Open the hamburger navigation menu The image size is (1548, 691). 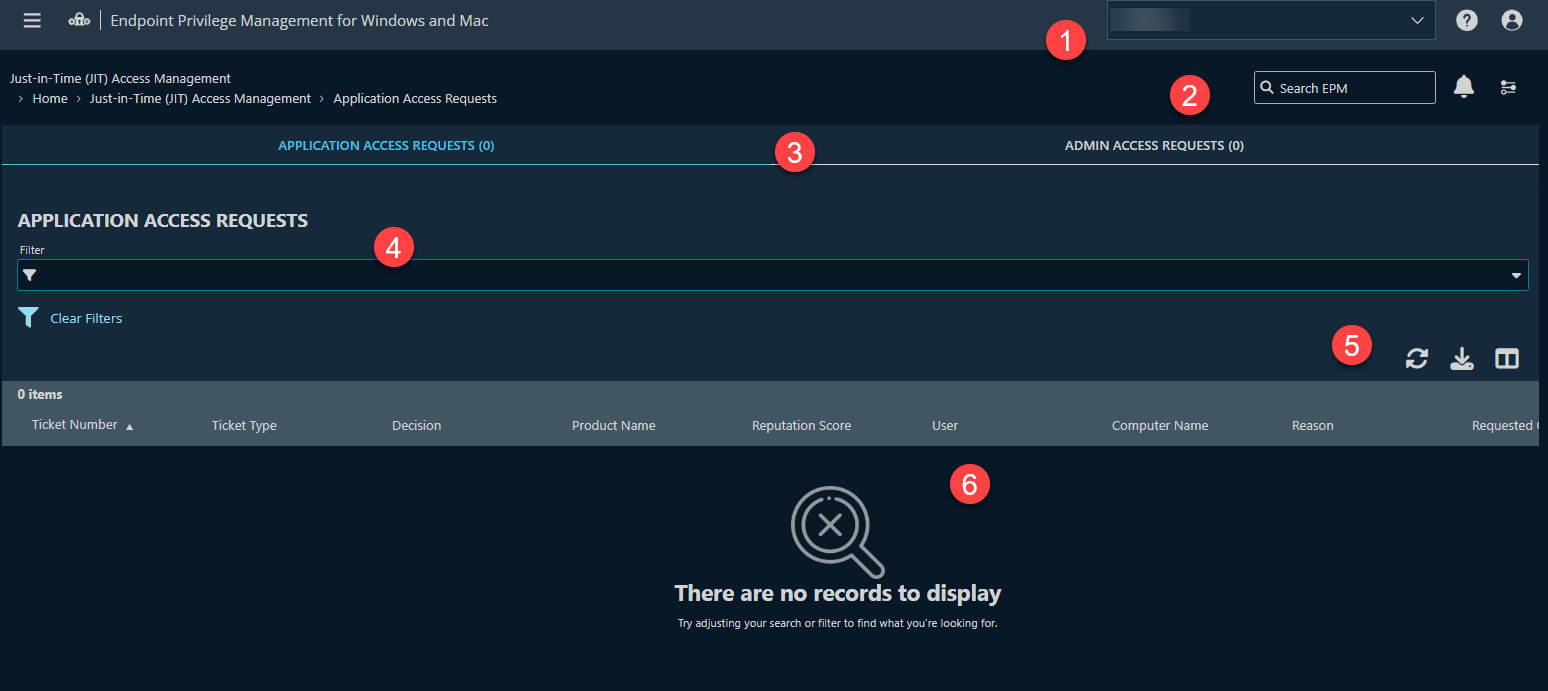coord(32,20)
